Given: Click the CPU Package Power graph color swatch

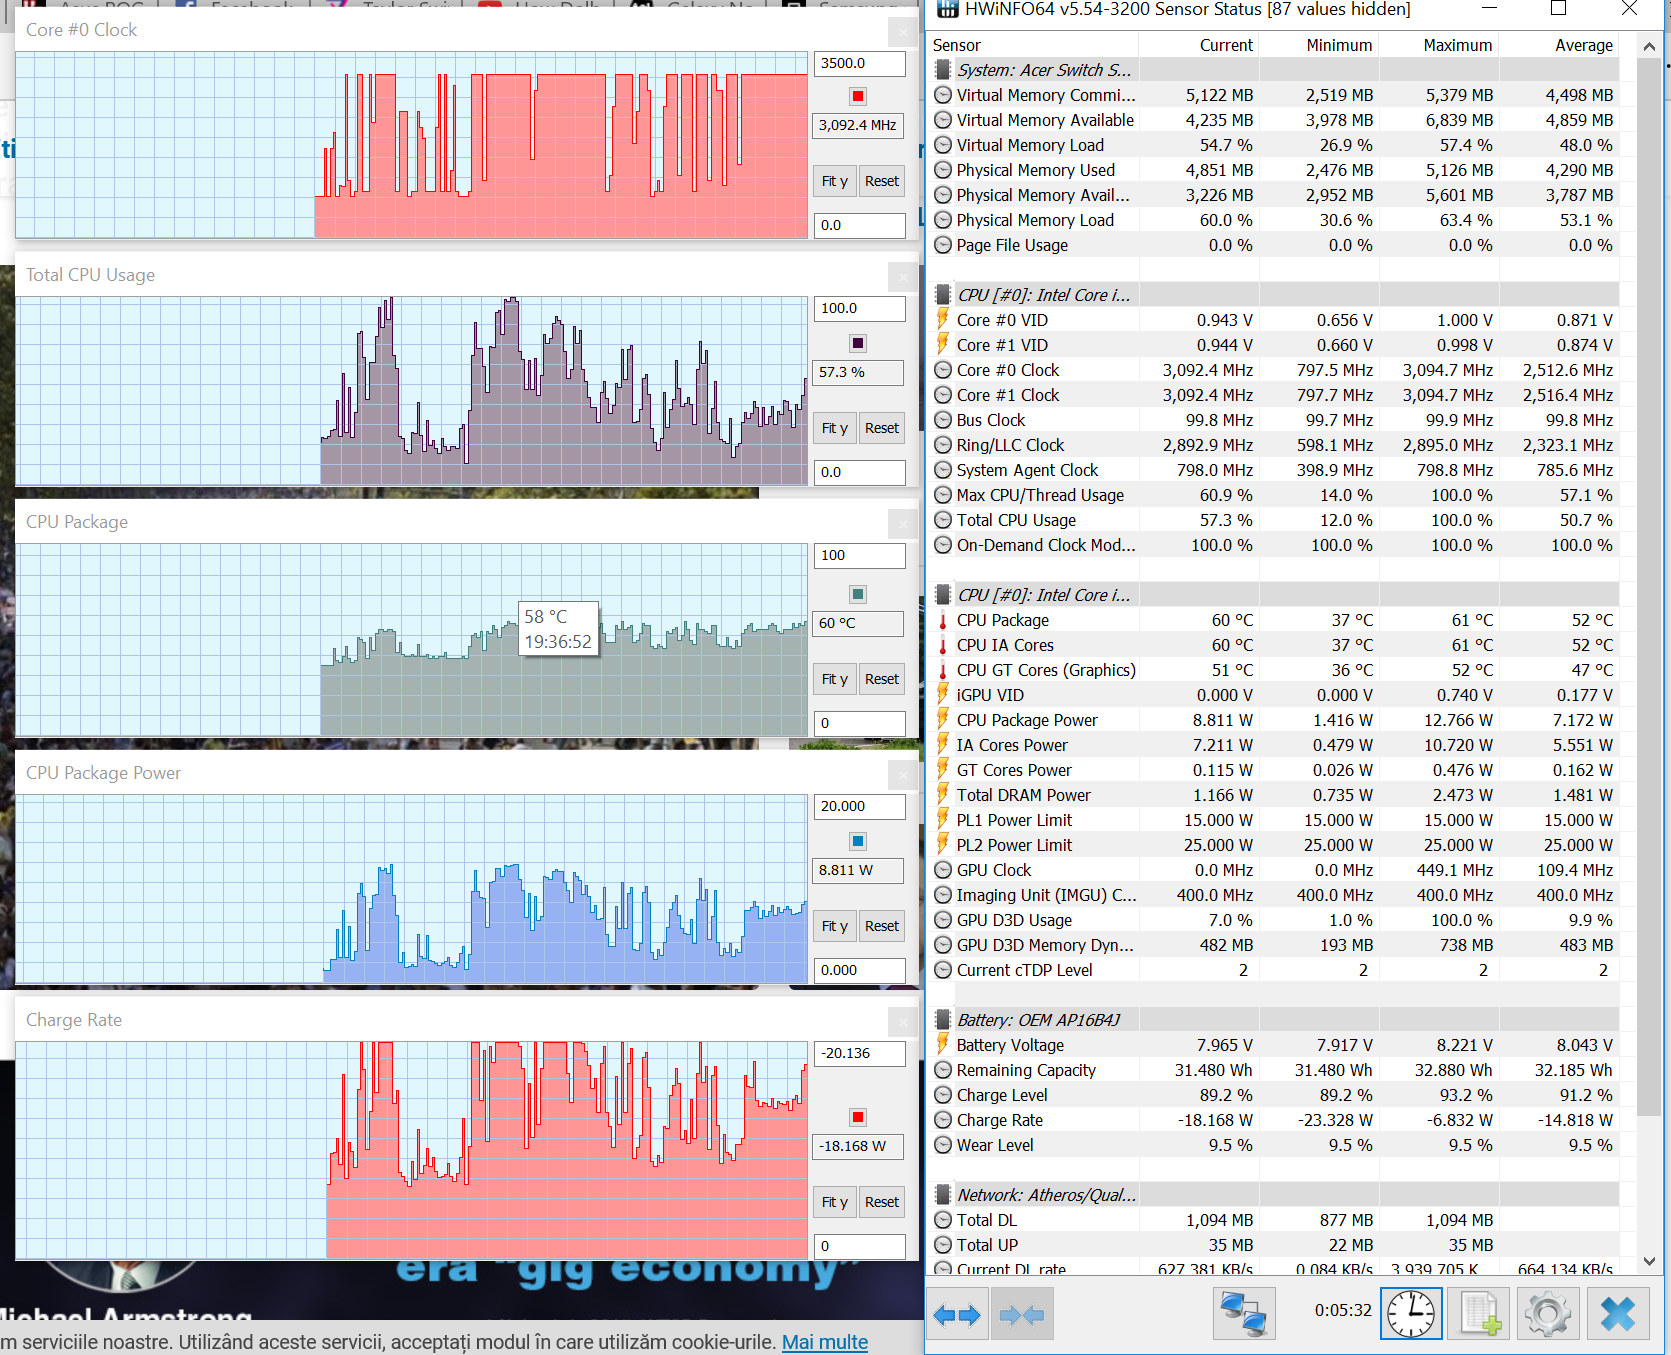Looking at the screenshot, I should 858,841.
